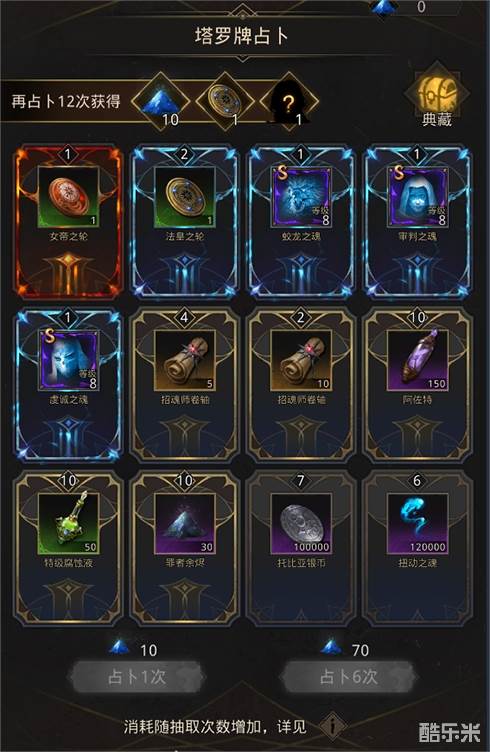Screen dimensions: 490x752
Task: Select the 托比亚银币 silver coin card
Action: [301, 548]
